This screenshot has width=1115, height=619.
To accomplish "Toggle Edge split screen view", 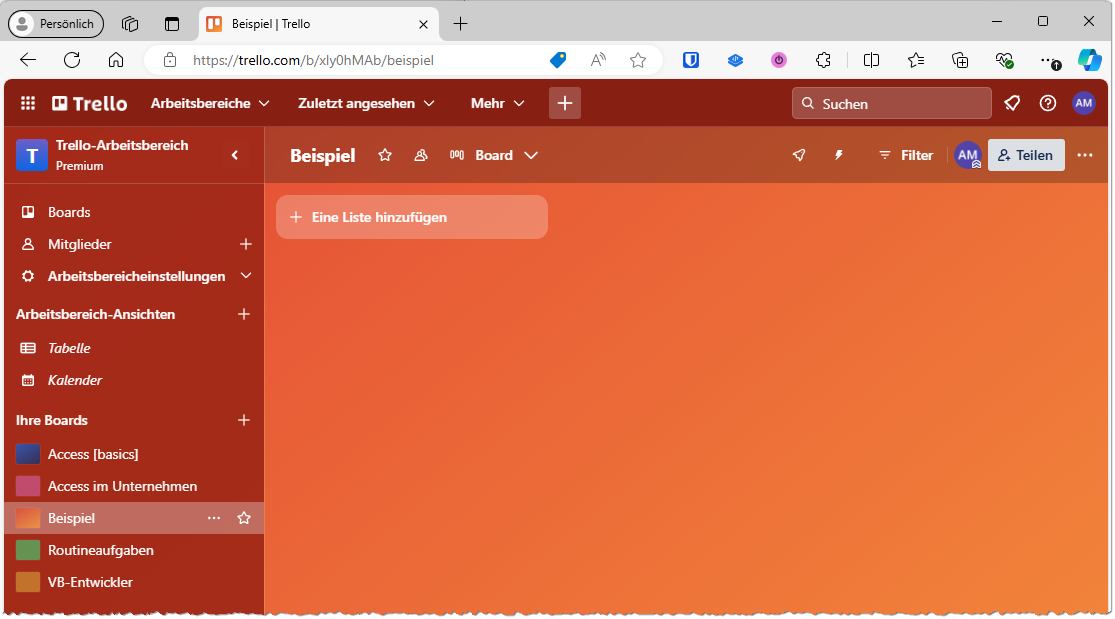I will tap(871, 59).
